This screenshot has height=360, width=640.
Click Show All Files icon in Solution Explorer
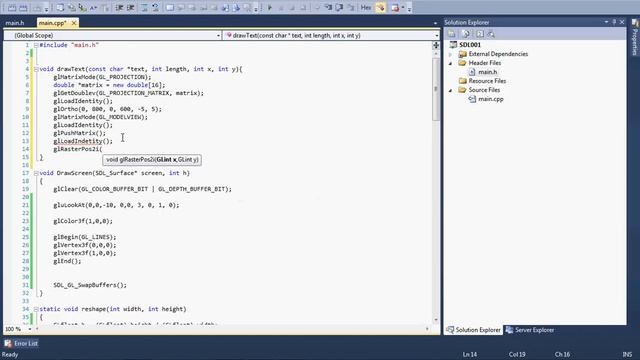point(466,34)
